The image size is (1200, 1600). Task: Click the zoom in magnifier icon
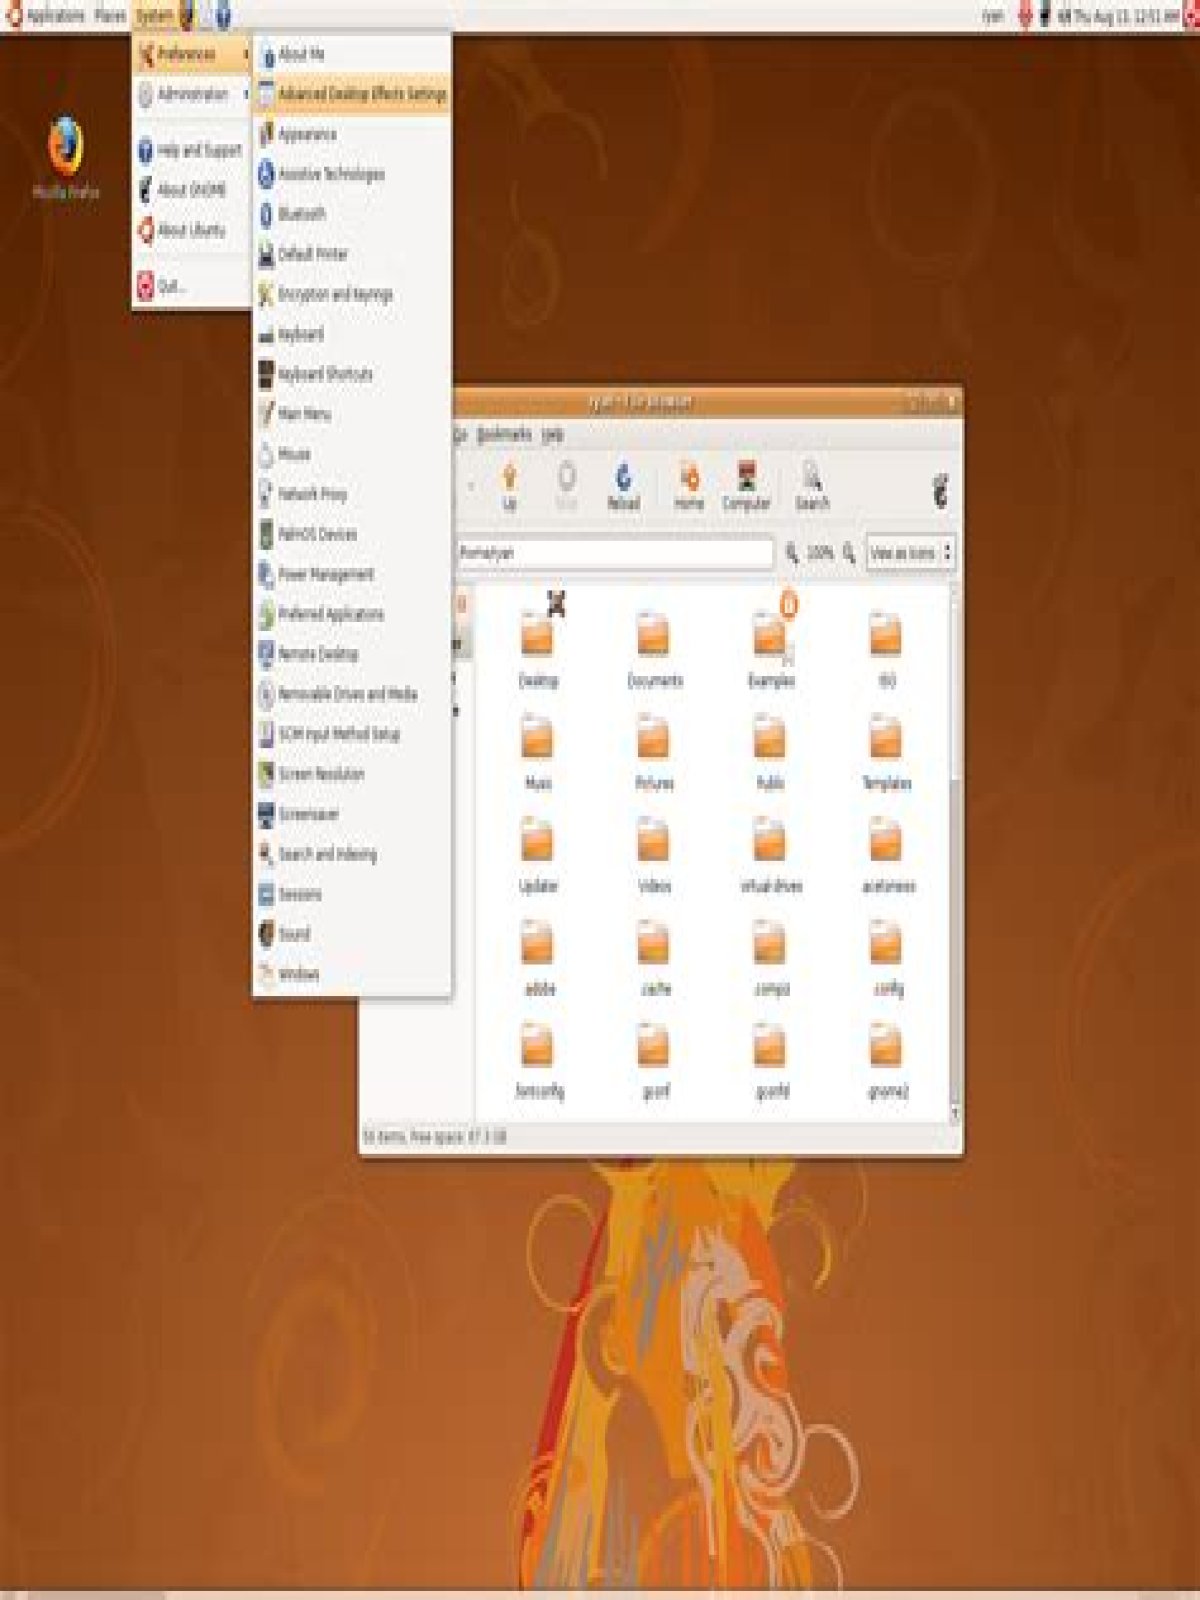(x=849, y=552)
